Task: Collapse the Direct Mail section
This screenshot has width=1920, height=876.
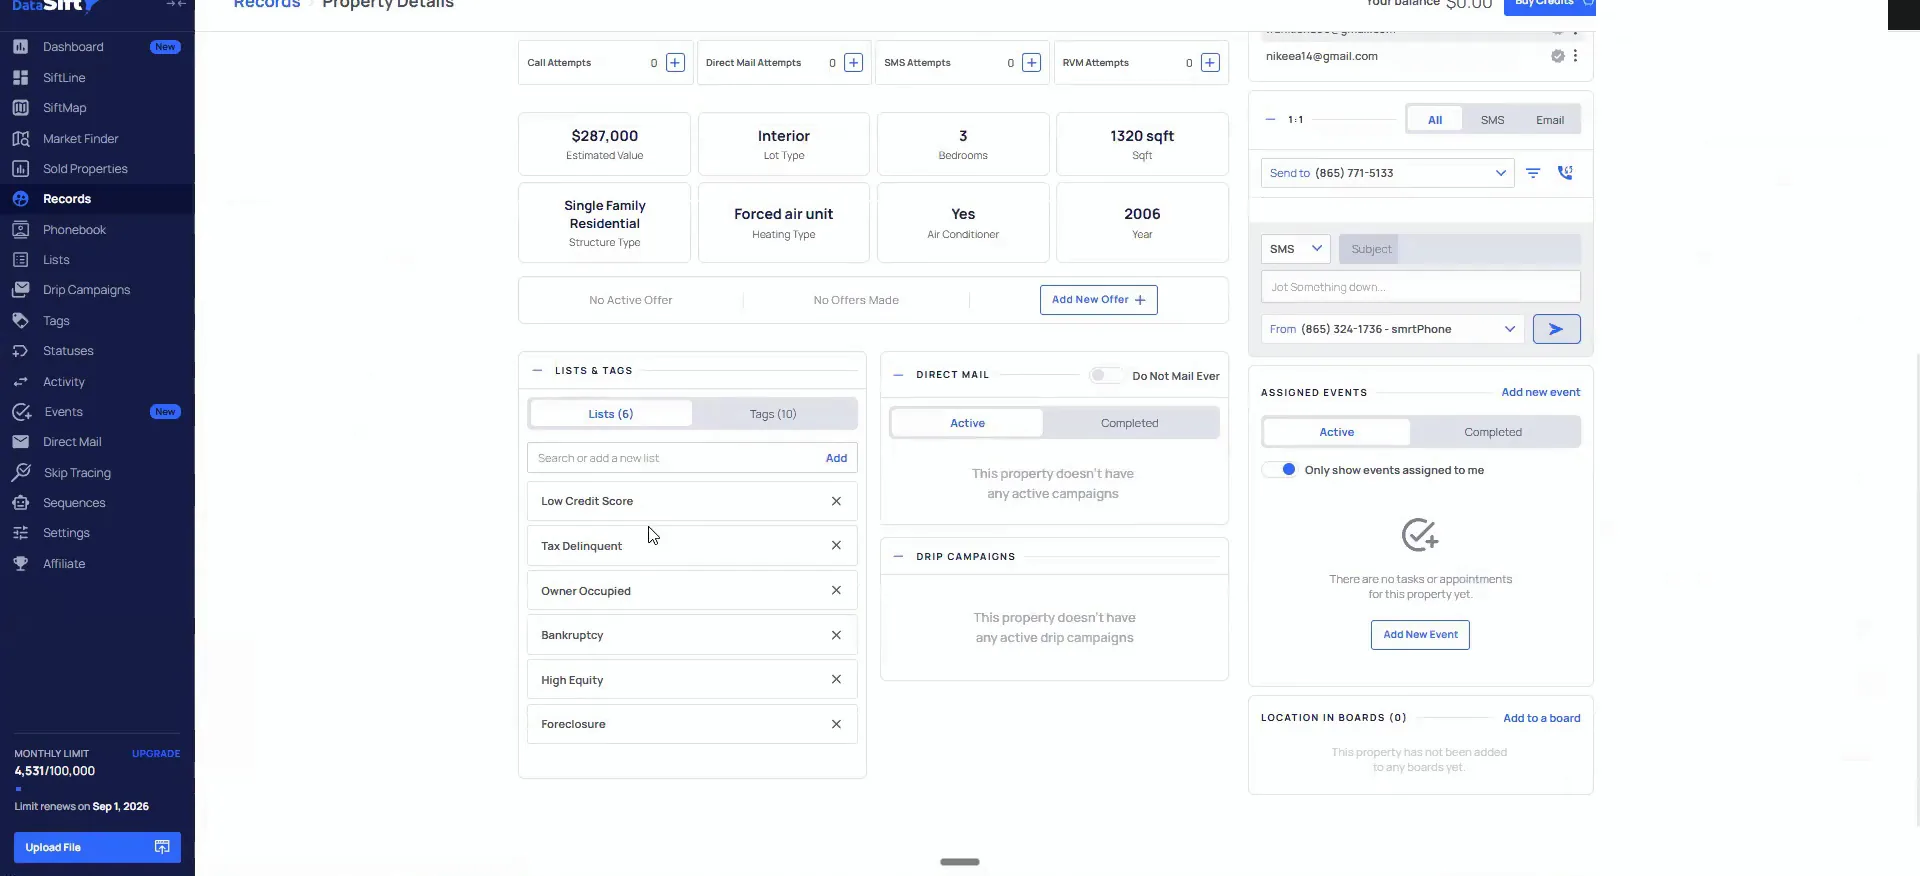Action: tap(898, 375)
